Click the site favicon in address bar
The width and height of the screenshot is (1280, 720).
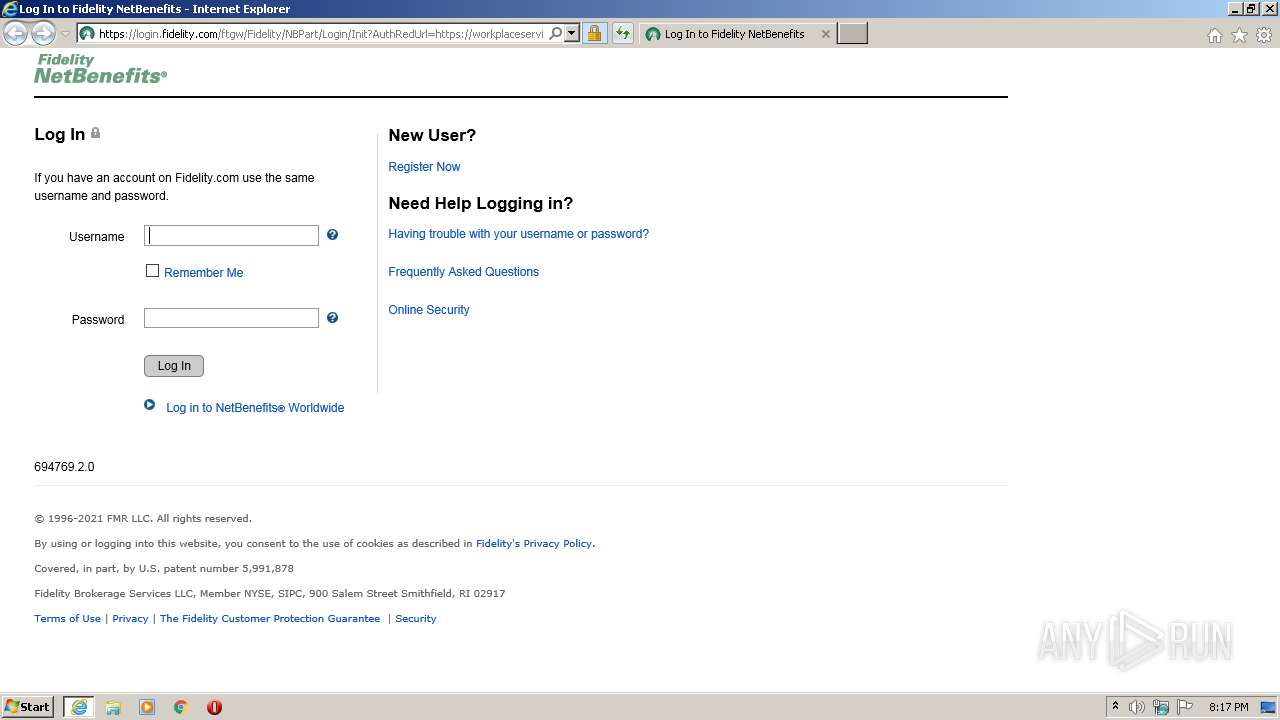pos(87,34)
